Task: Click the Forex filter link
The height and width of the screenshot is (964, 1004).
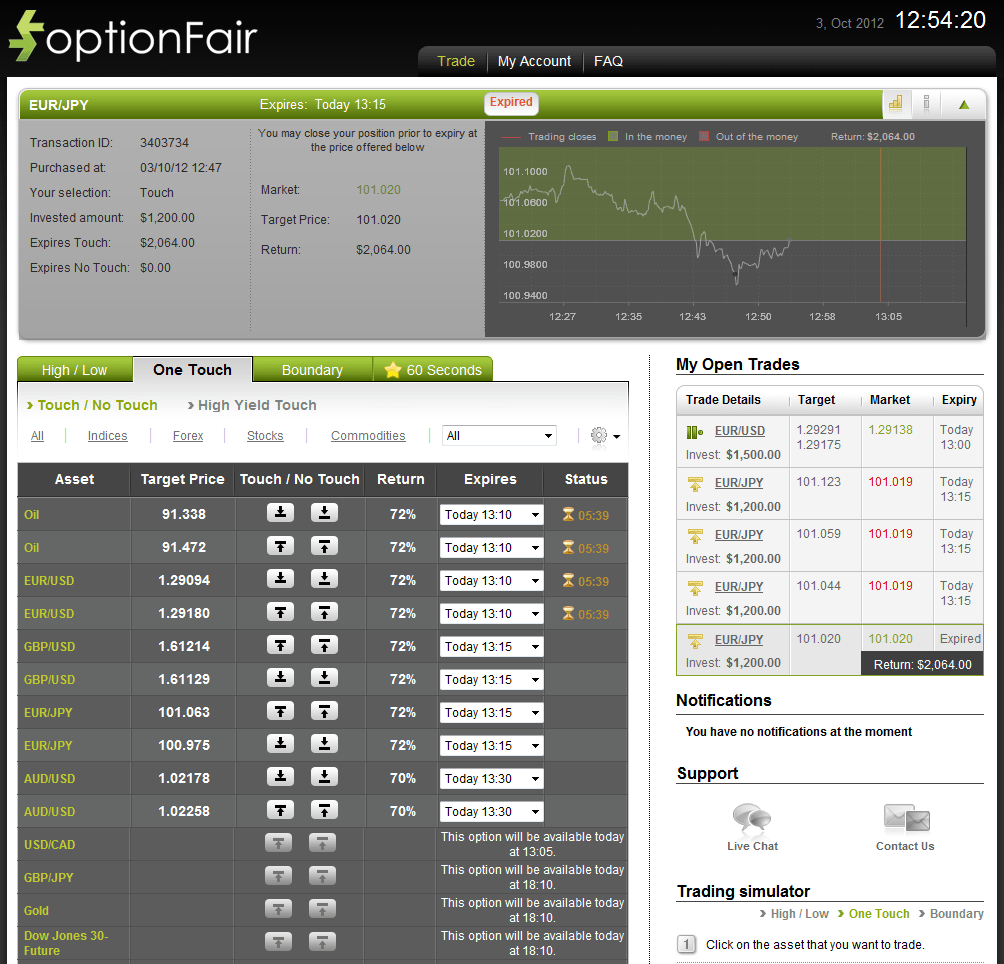Action: tap(187, 435)
